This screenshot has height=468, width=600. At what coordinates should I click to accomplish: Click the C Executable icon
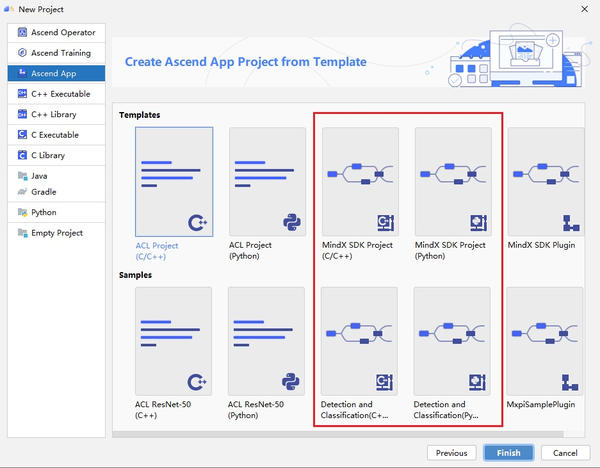(22, 135)
